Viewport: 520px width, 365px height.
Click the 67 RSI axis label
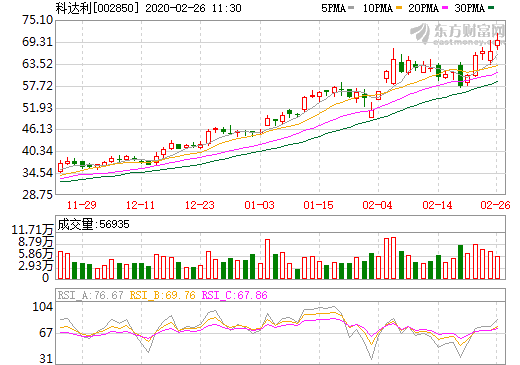46,333
